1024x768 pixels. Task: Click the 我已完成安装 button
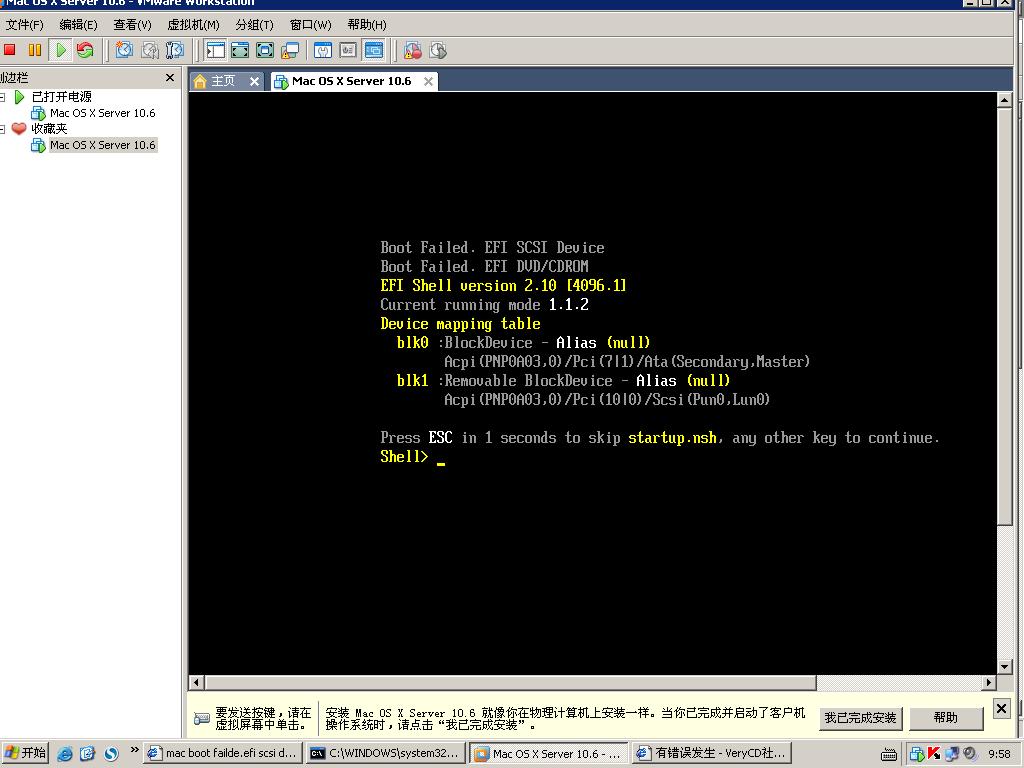click(860, 718)
